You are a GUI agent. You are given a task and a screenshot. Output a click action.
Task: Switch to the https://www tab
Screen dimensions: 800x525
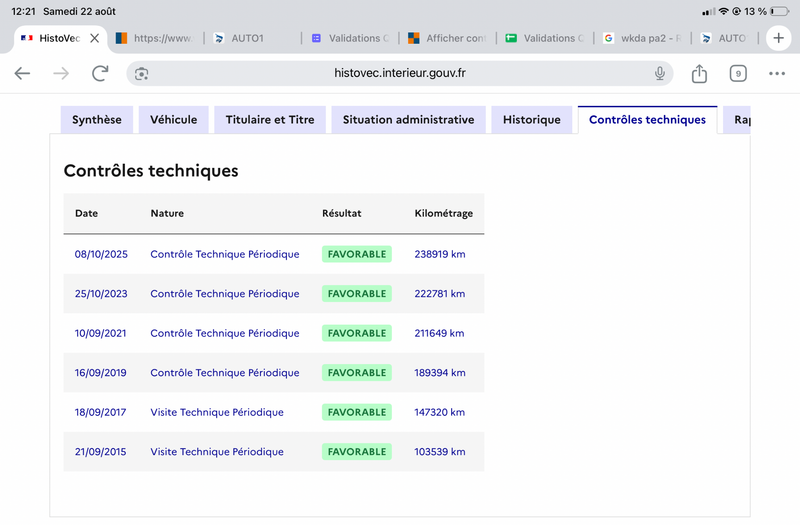[x=156, y=38]
